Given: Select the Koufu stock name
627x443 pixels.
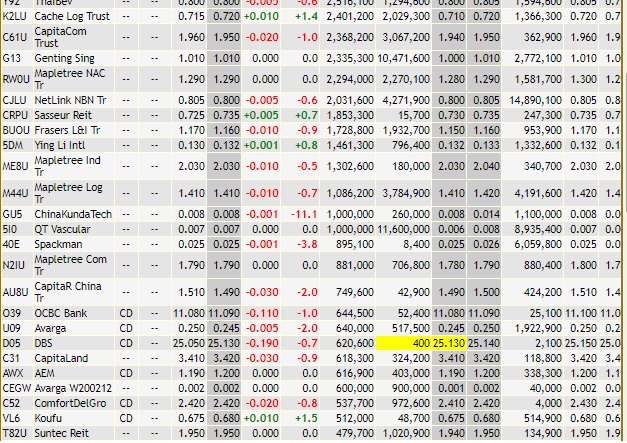Looking at the screenshot, I should pyautogui.click(x=48, y=418).
